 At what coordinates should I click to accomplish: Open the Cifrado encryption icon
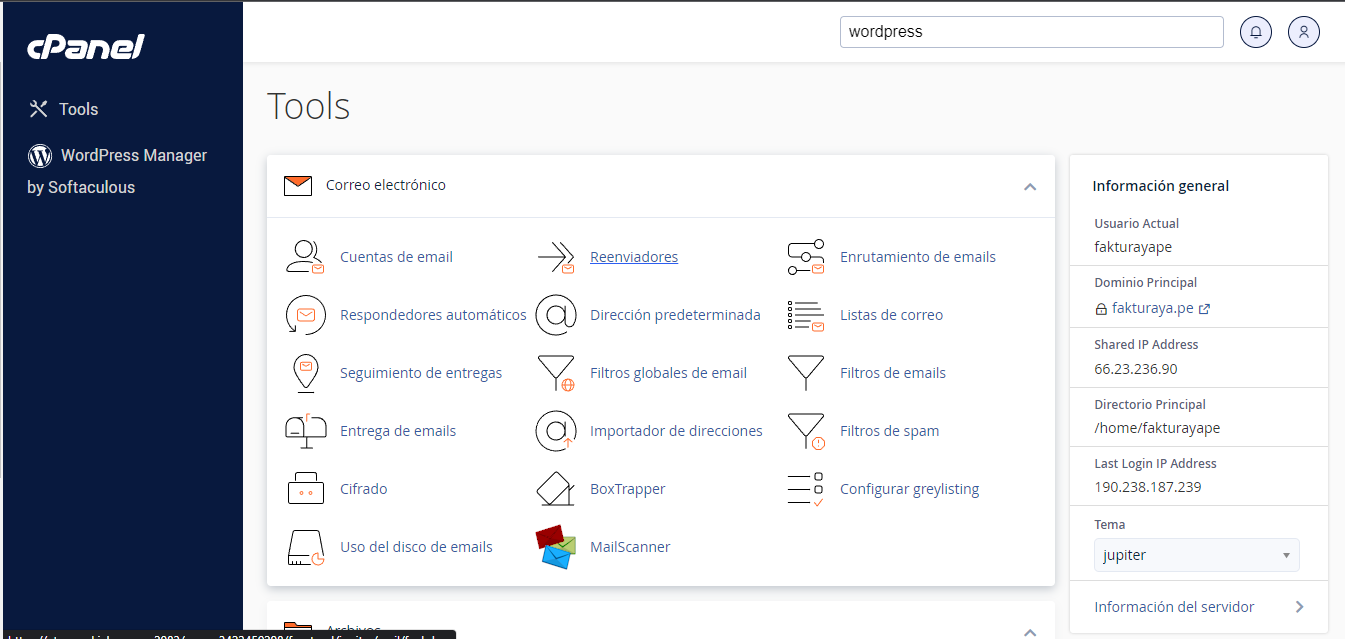[x=305, y=489]
